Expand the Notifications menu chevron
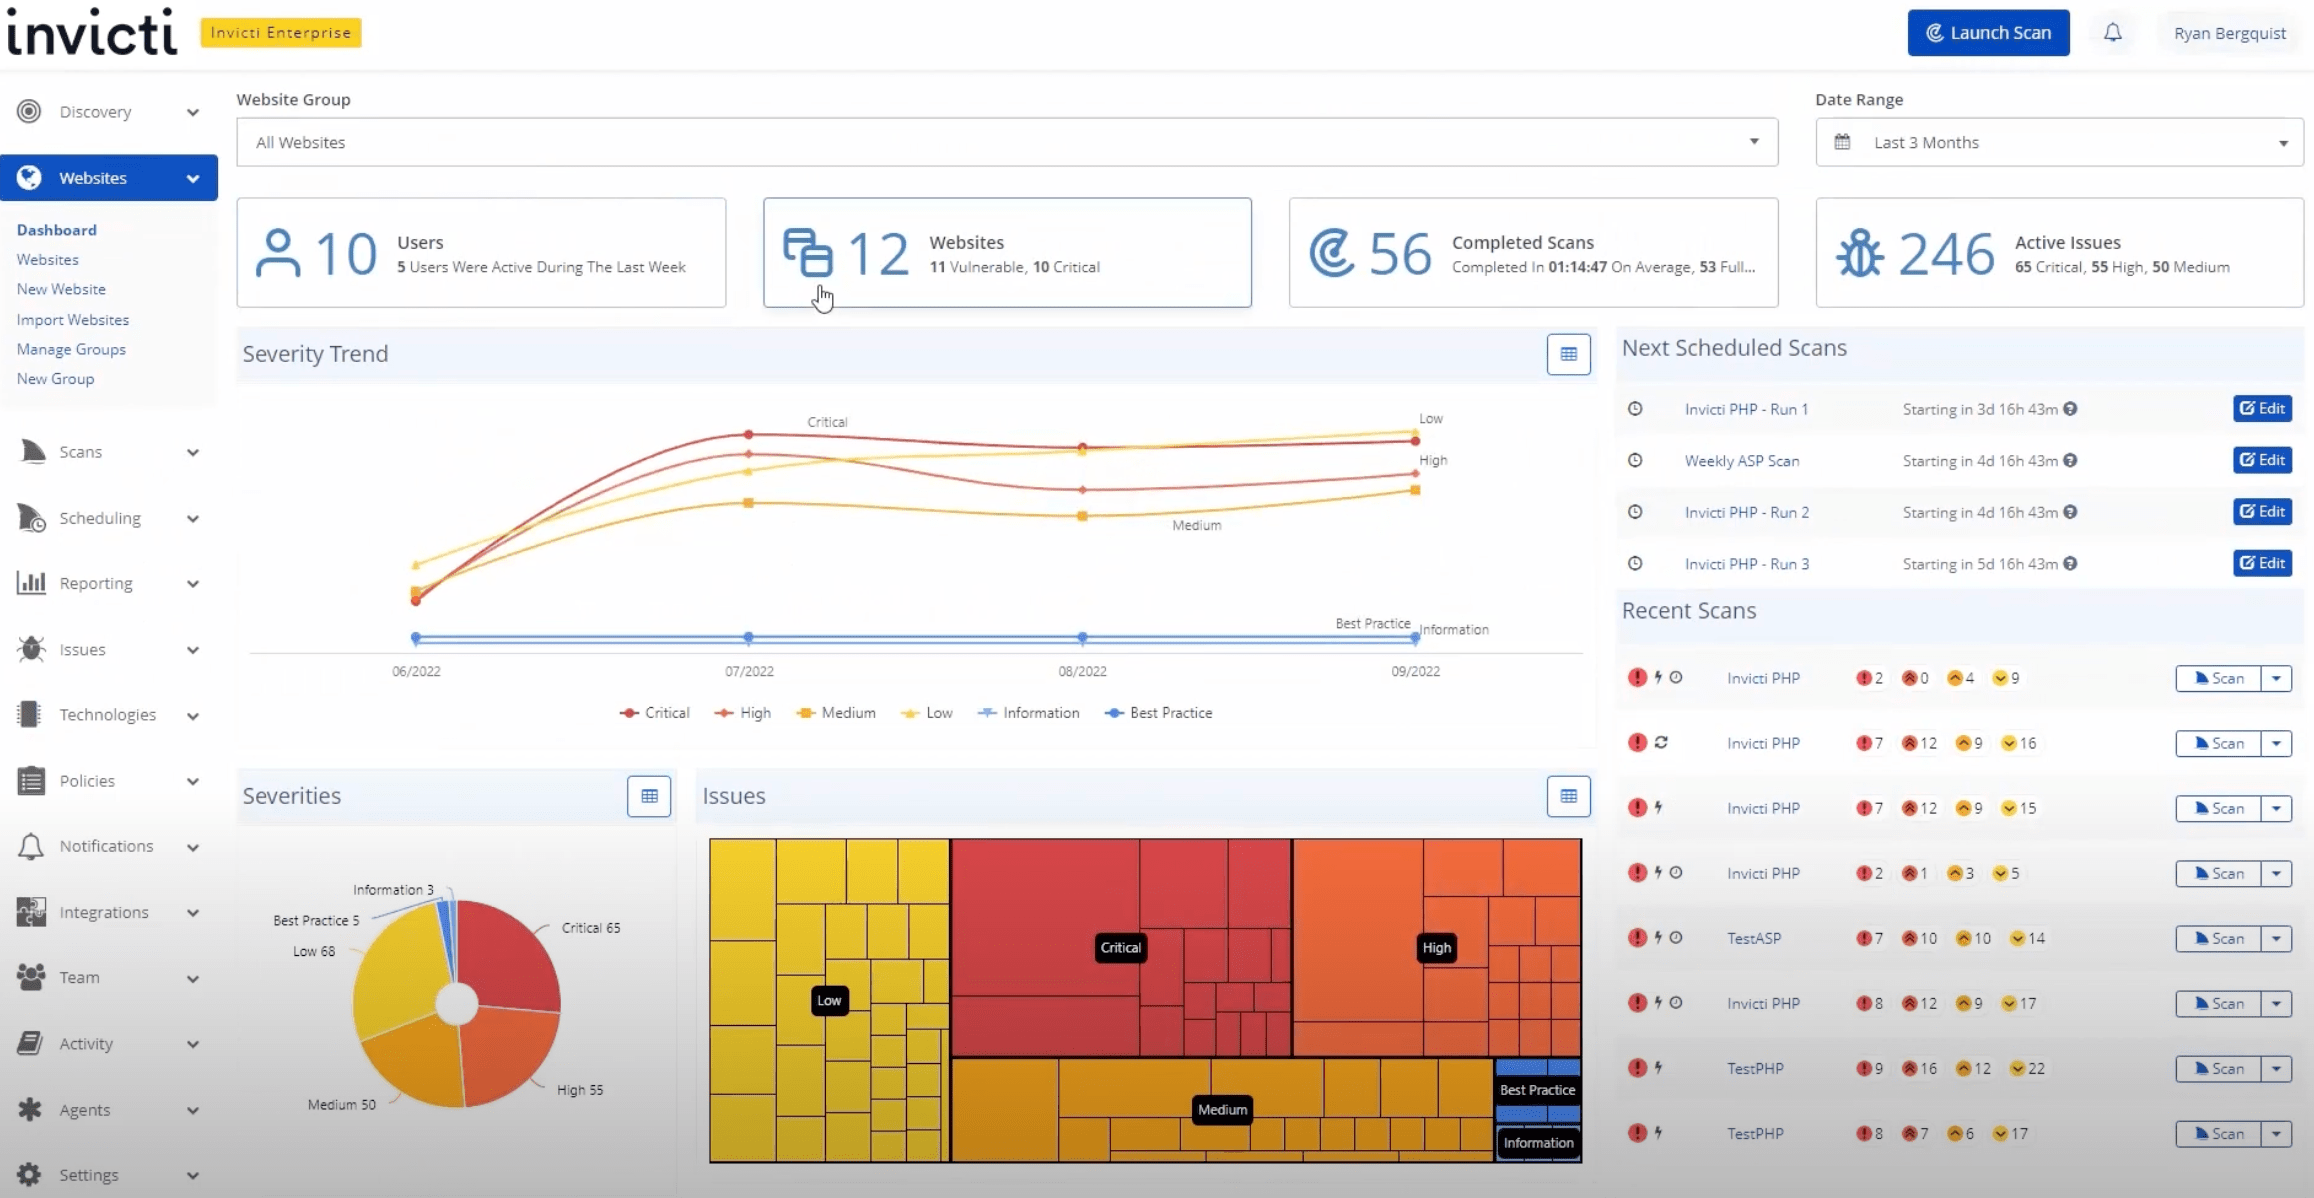The height and width of the screenshot is (1198, 2314). (x=193, y=847)
